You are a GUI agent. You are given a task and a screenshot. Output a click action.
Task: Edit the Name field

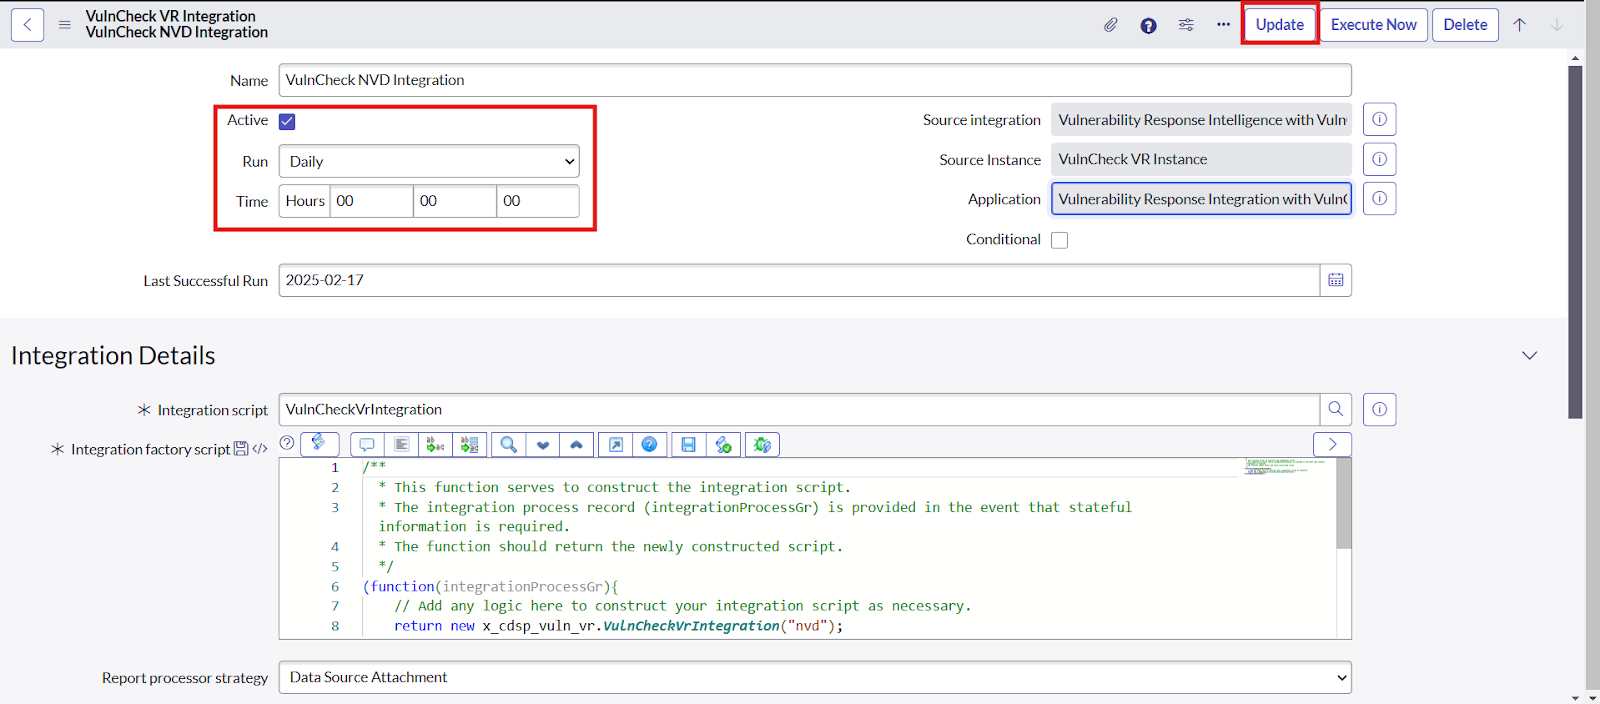click(815, 80)
